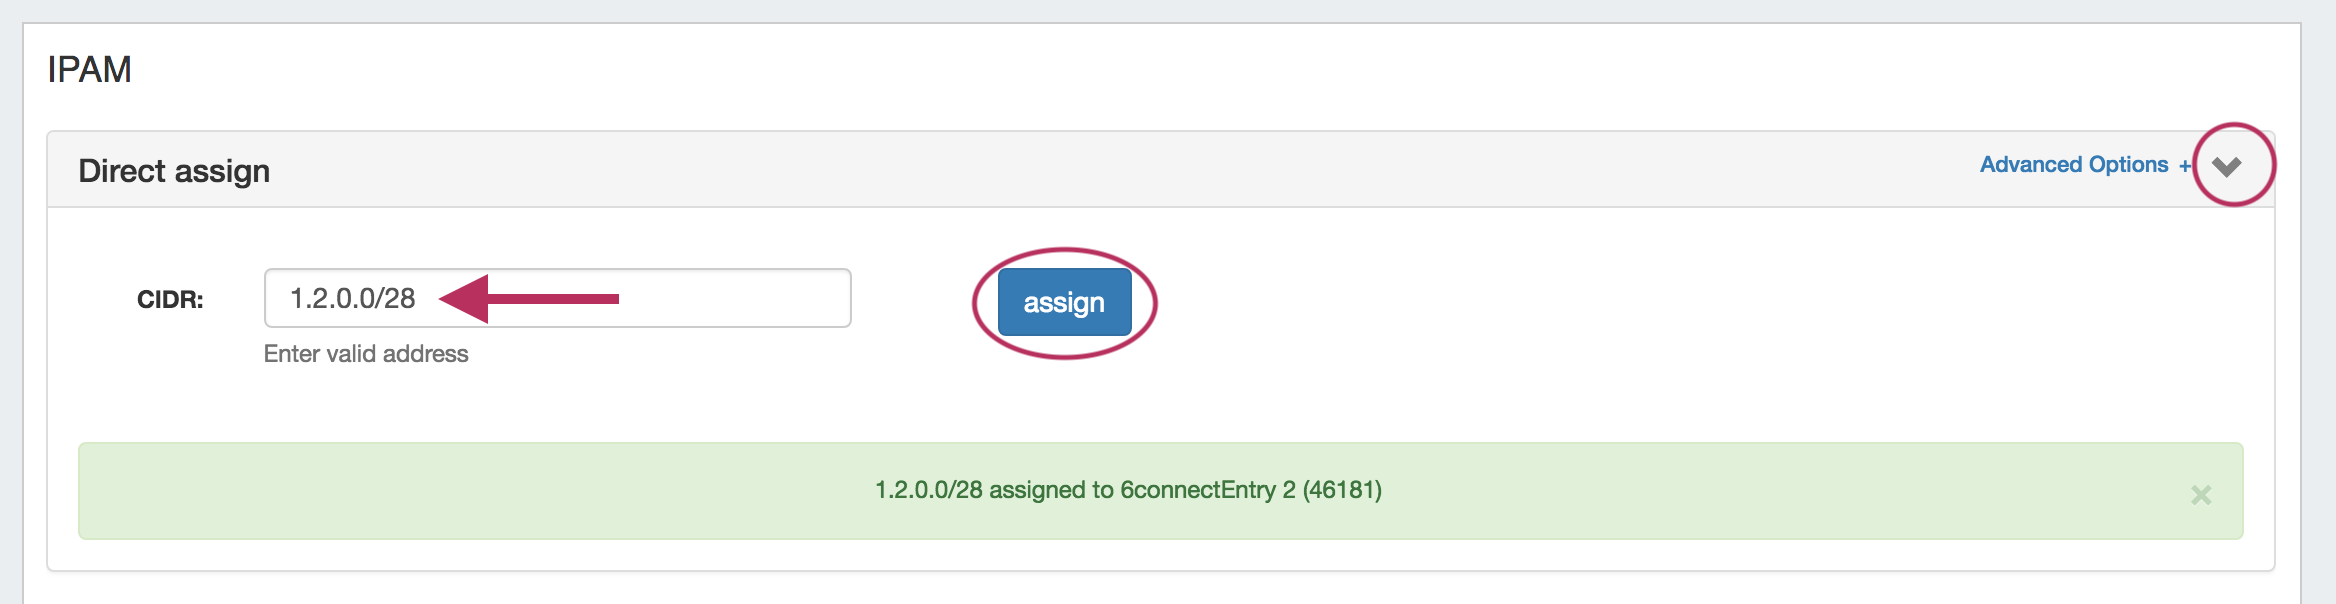Click the 6connectEntry 2 name in alert

click(x=1207, y=490)
